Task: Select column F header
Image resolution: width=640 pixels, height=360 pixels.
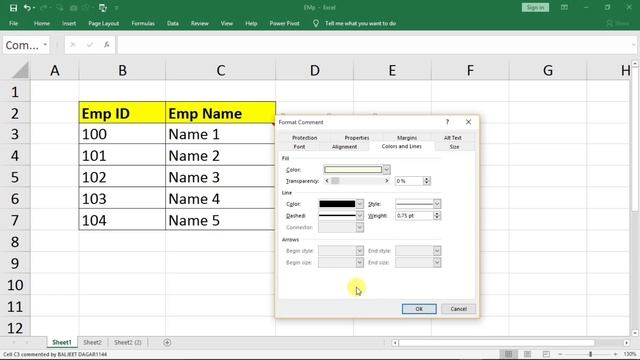Action: tap(470, 70)
